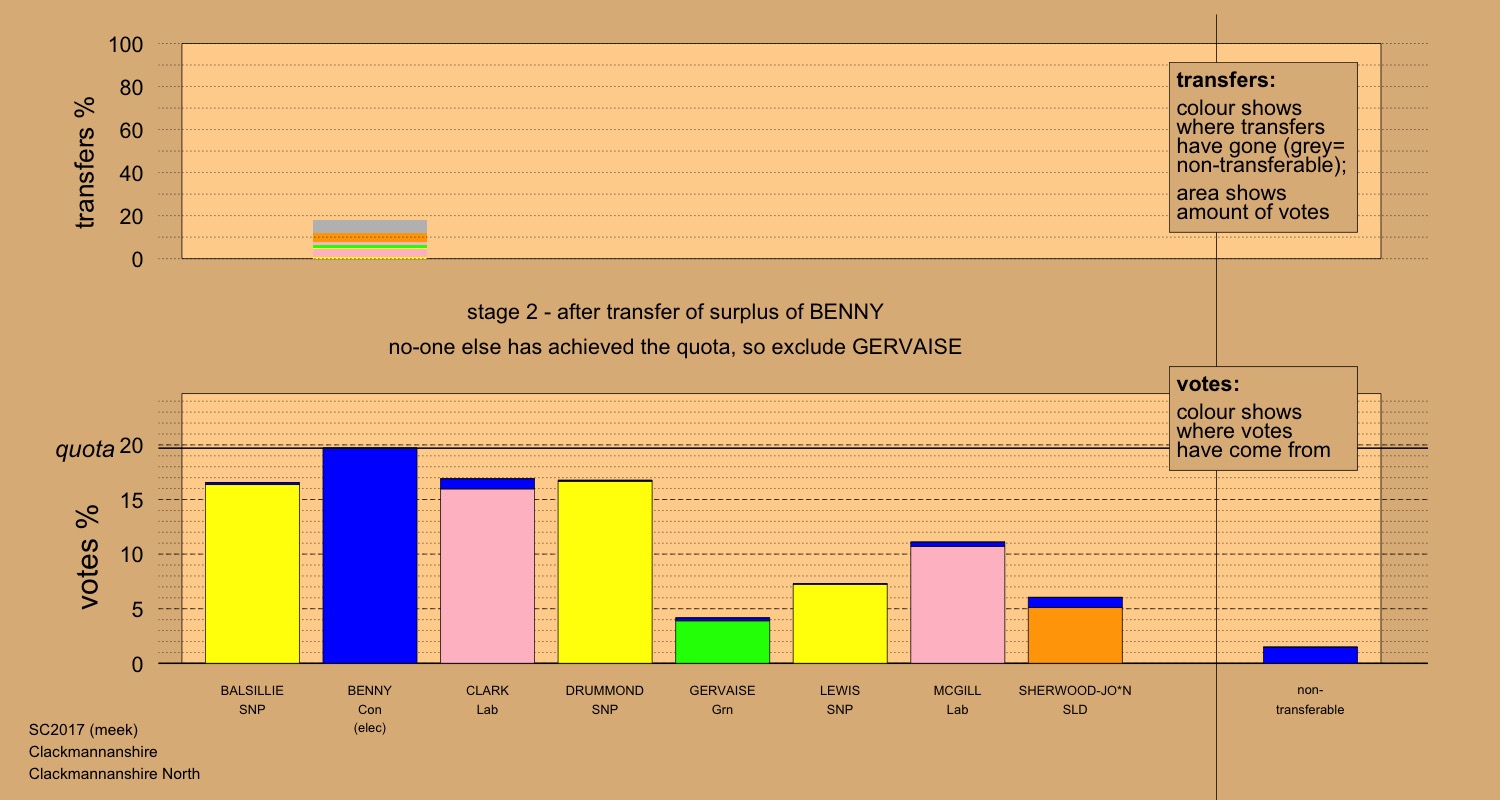Click the 'exclude GERVAISE' message line
This screenshot has height=800, width=1500.
[x=675, y=348]
